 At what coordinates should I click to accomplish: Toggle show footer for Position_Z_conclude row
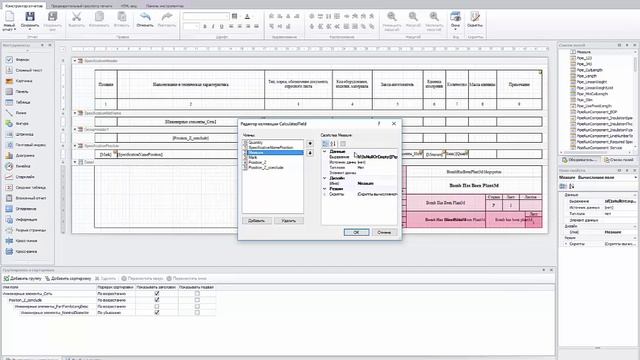[197, 300]
